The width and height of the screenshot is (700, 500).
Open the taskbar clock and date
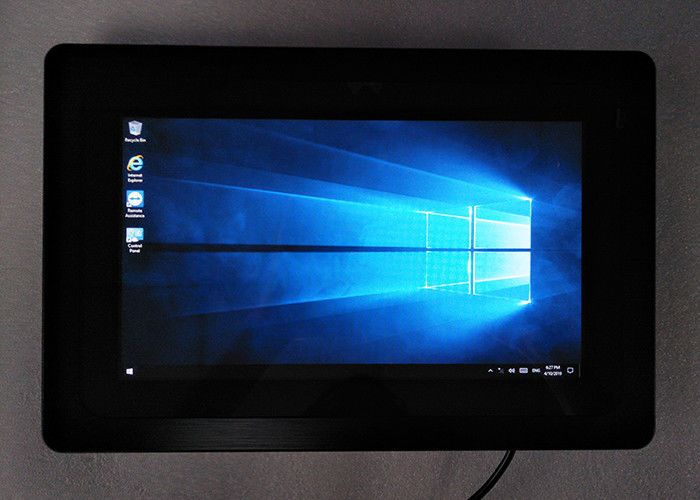[x=553, y=371]
